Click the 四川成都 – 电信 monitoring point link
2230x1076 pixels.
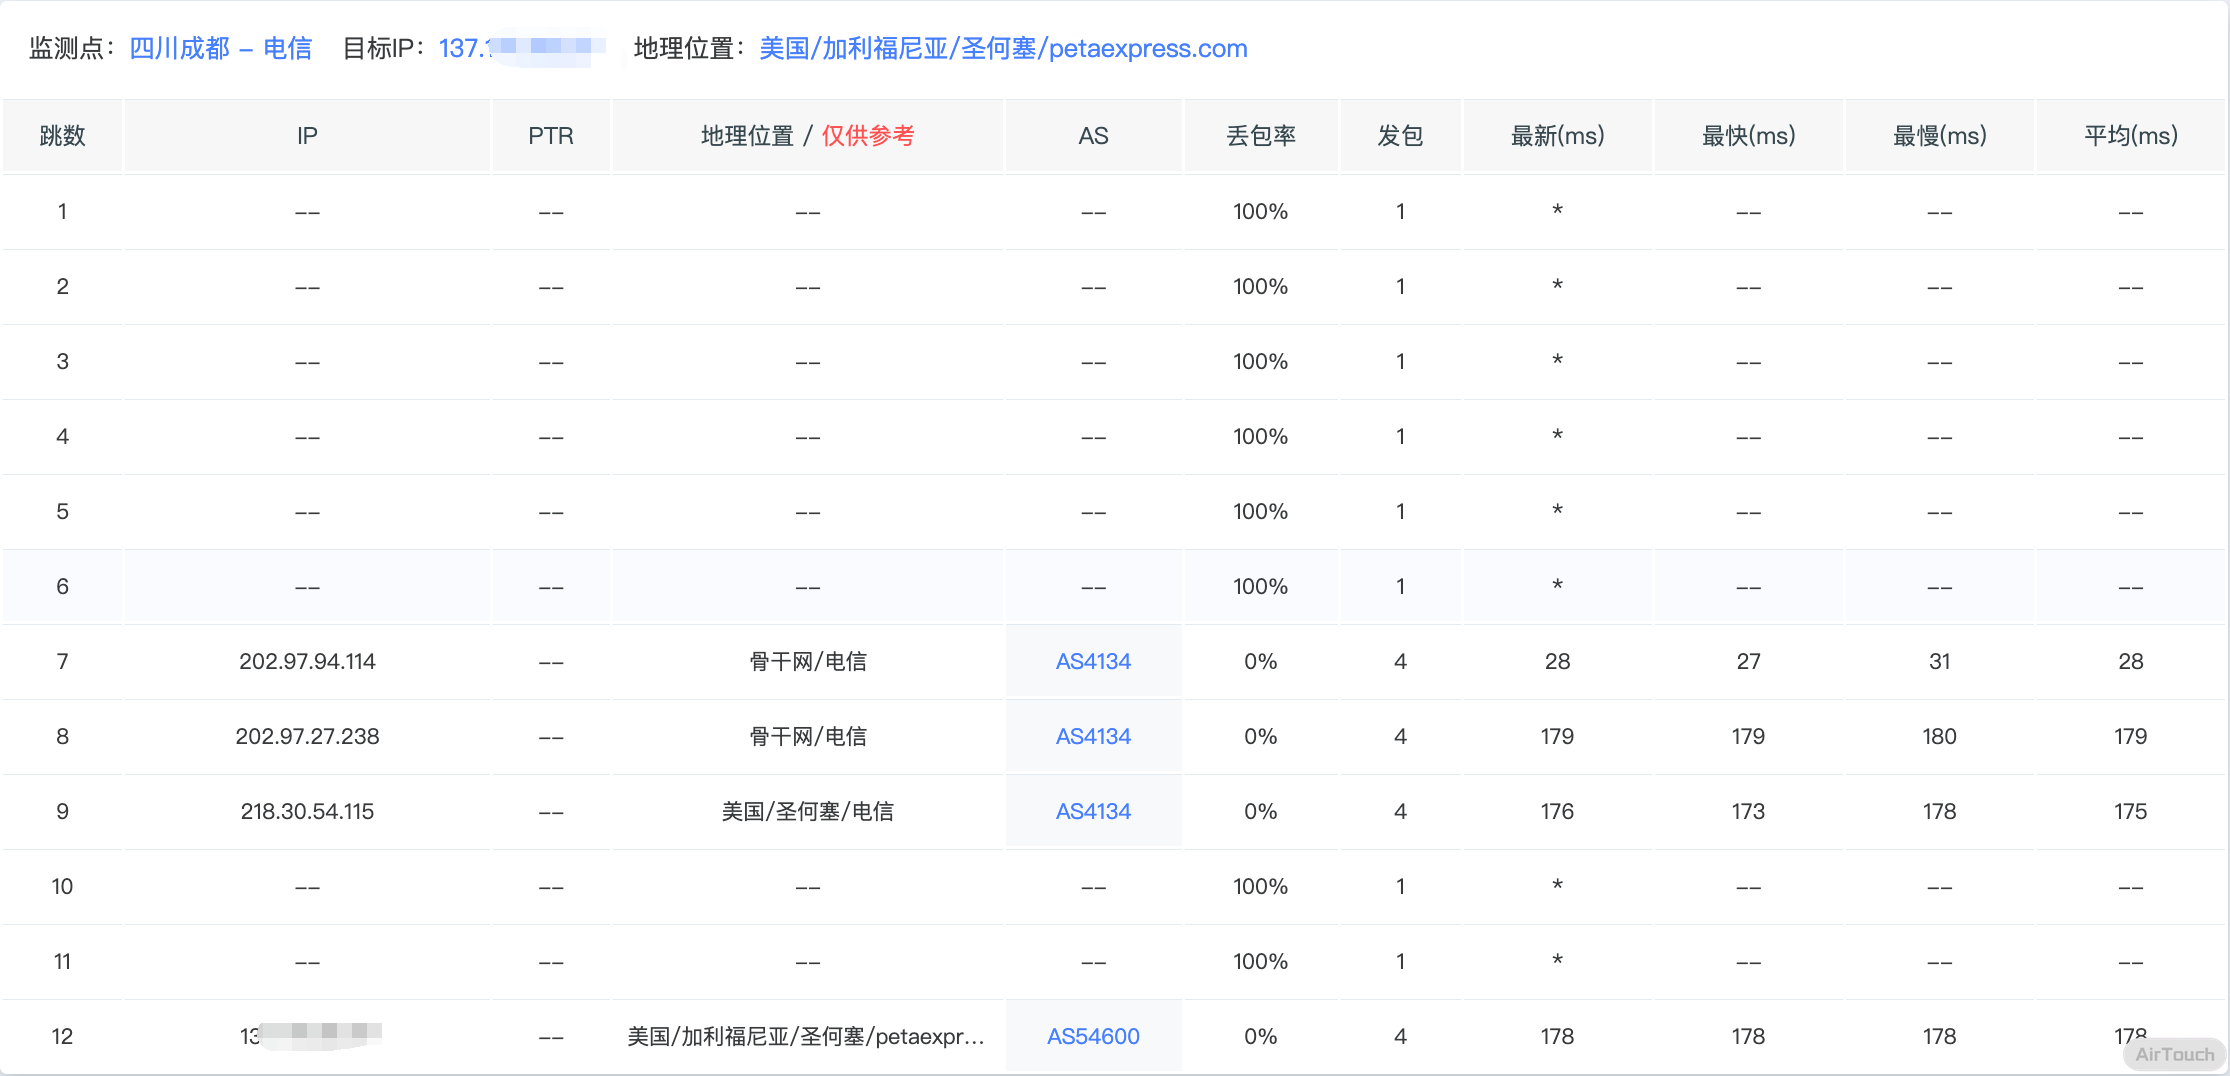click(x=220, y=48)
